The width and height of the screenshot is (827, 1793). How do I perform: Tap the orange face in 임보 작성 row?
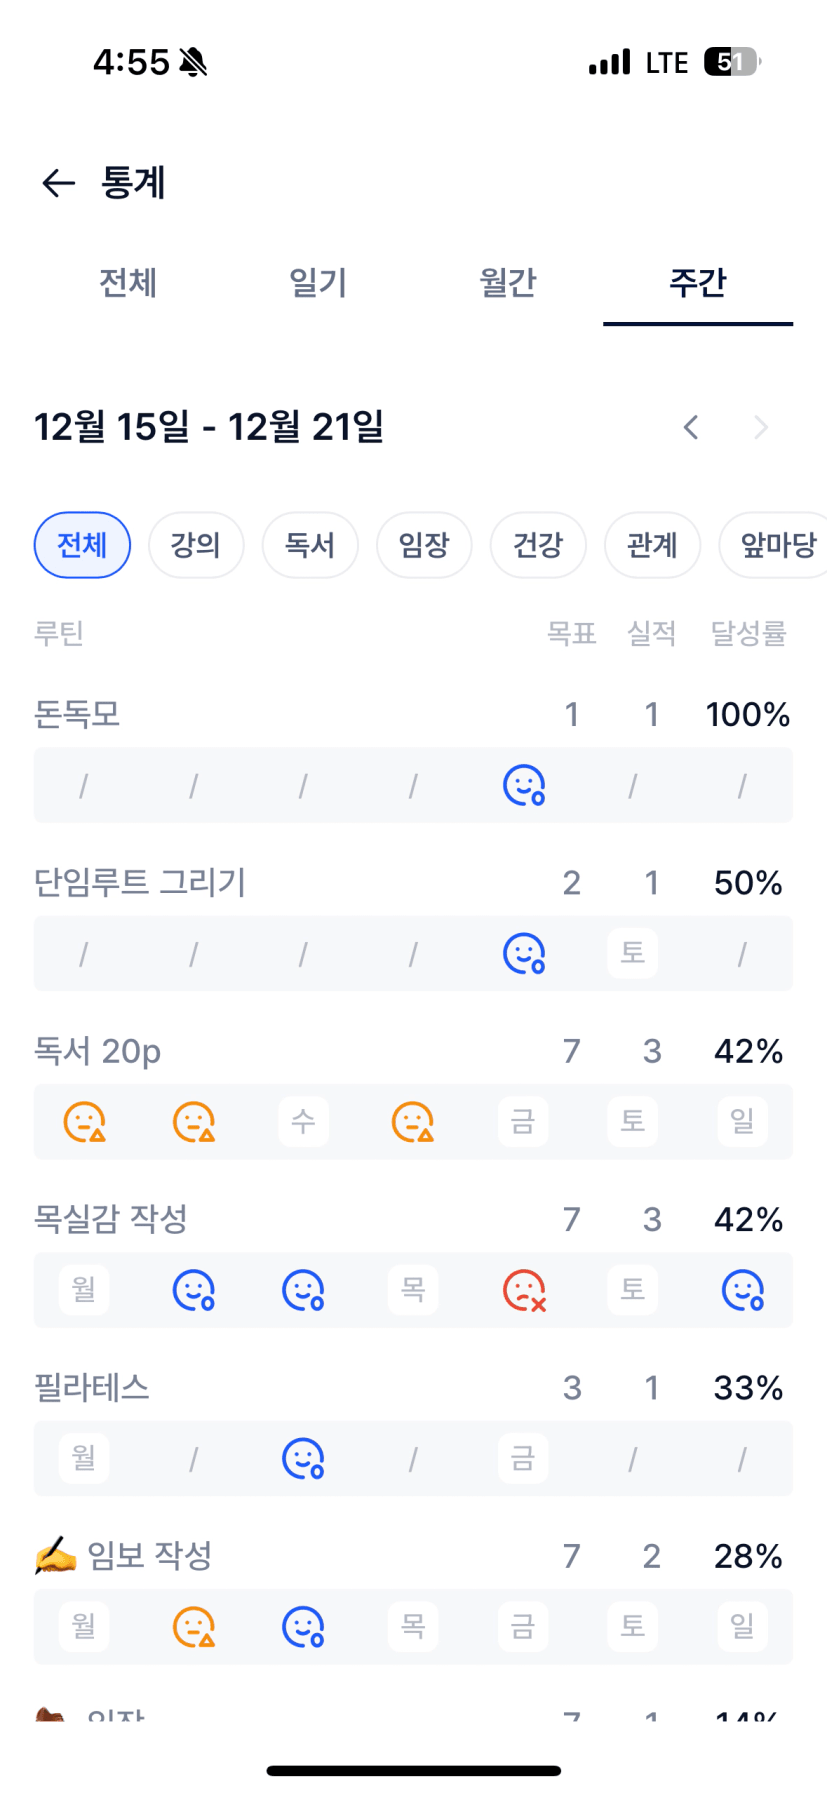click(194, 1627)
